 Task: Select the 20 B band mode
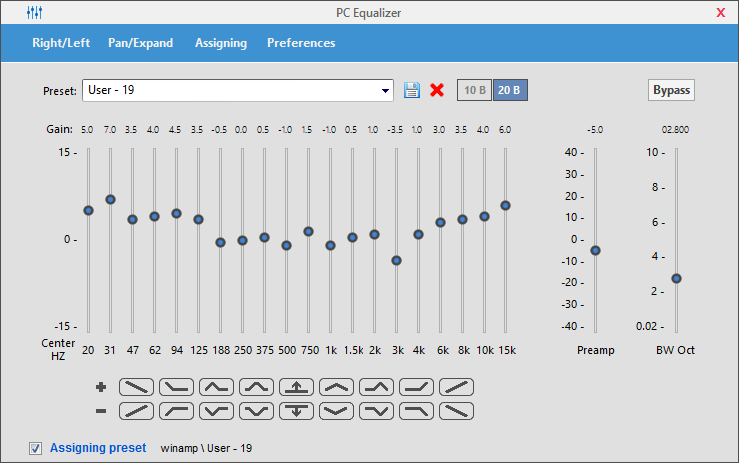click(509, 90)
